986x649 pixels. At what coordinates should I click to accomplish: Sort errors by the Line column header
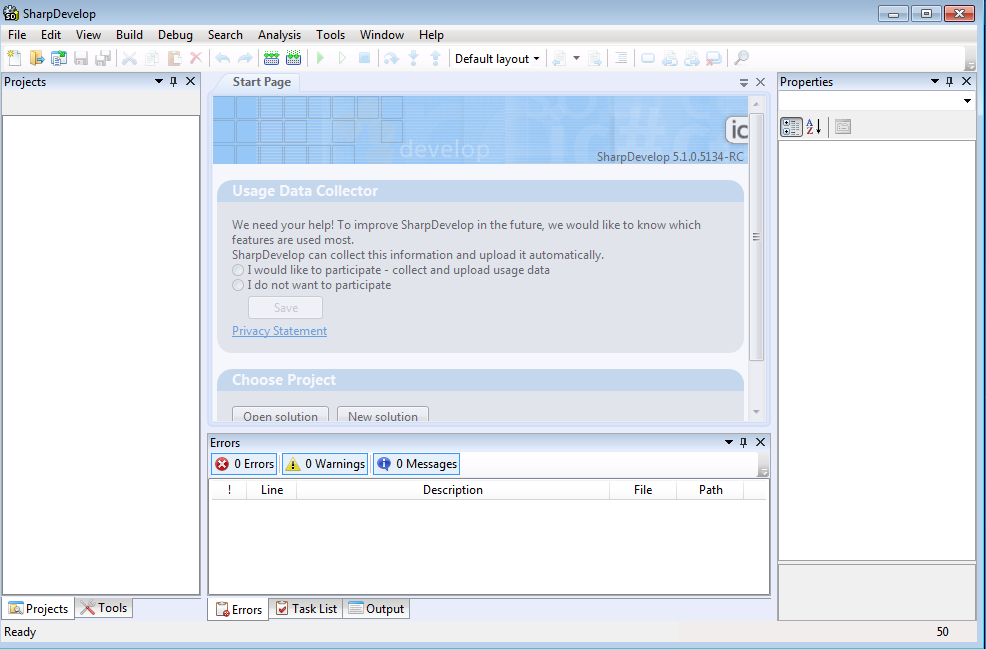(272, 490)
